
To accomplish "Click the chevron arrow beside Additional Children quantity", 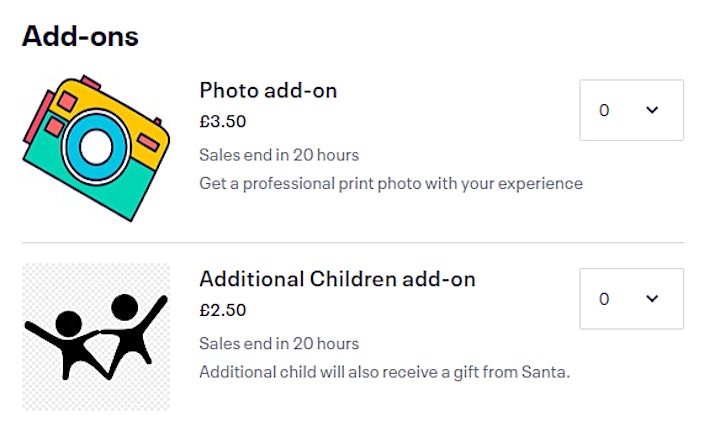I will (652, 299).
